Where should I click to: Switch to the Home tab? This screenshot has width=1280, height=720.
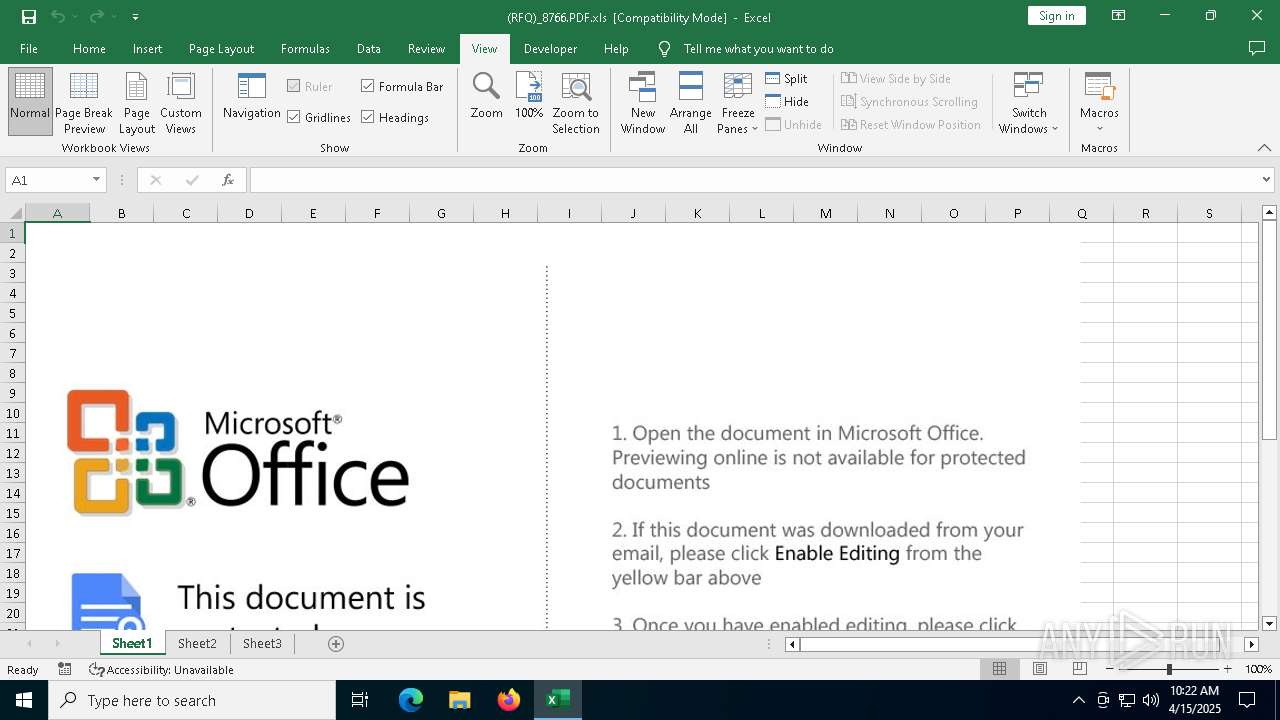89,48
